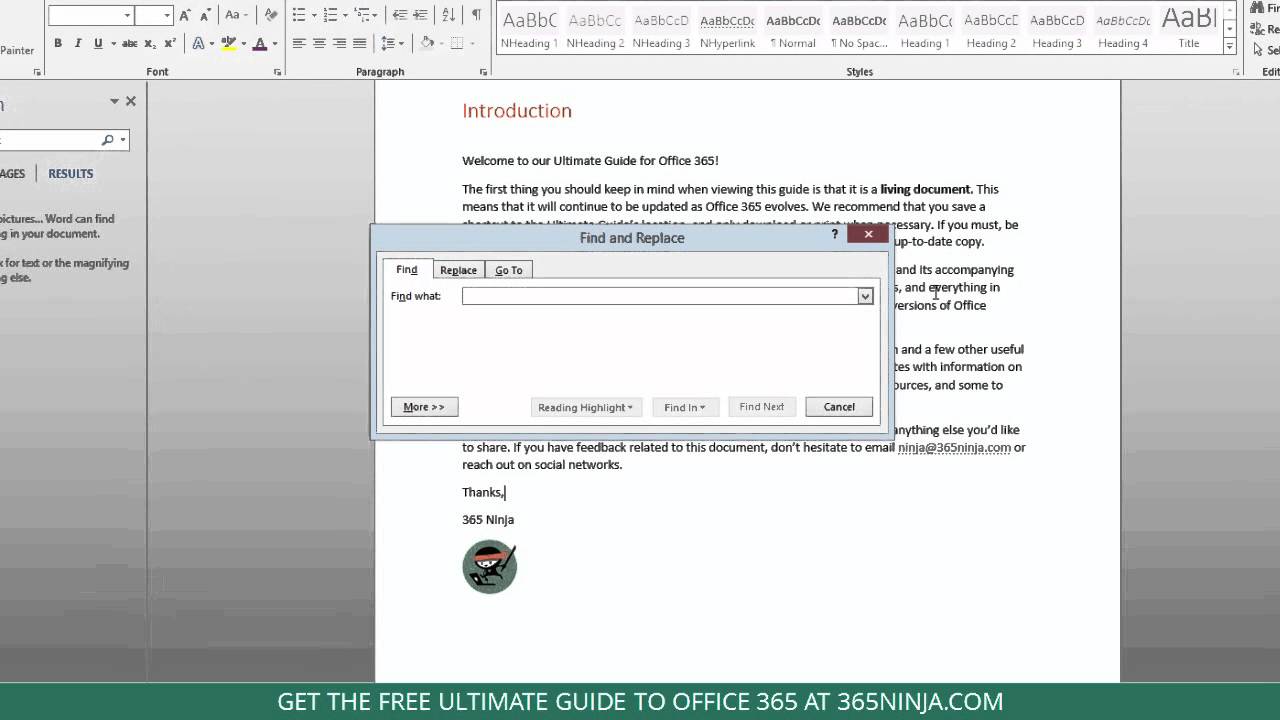Screen dimensions: 1280x720
Task: Align text left
Action: coord(299,43)
